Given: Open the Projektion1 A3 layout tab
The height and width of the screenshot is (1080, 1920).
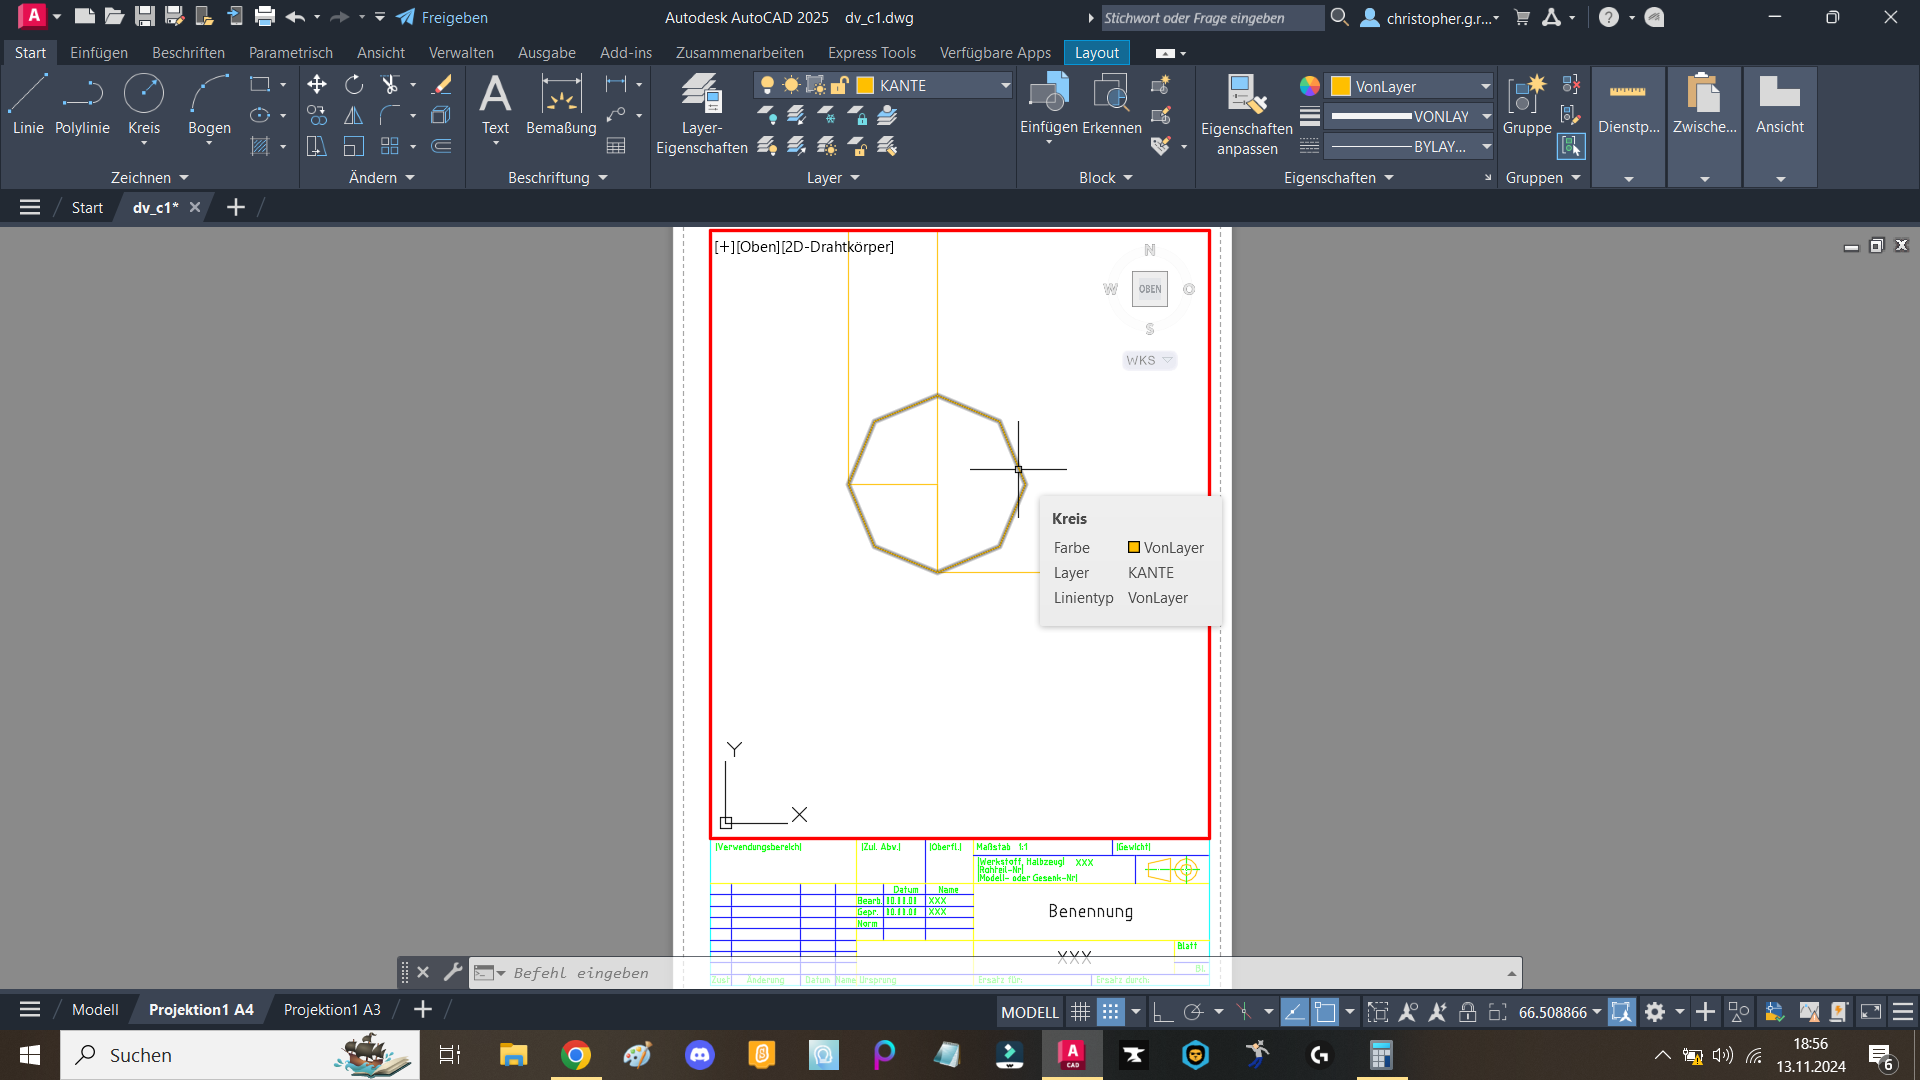Looking at the screenshot, I should (x=332, y=1010).
